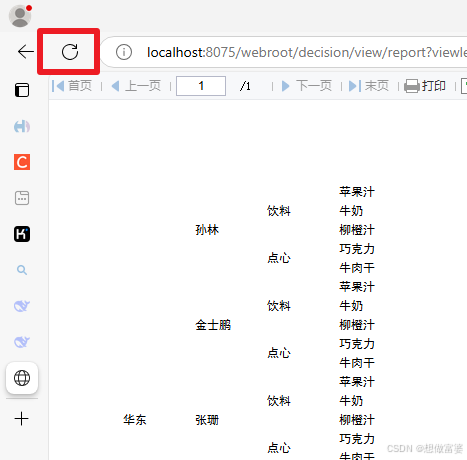The width and height of the screenshot is (467, 460).
Task: Click 巧克力 in 张珊's rows
Action: (357, 439)
